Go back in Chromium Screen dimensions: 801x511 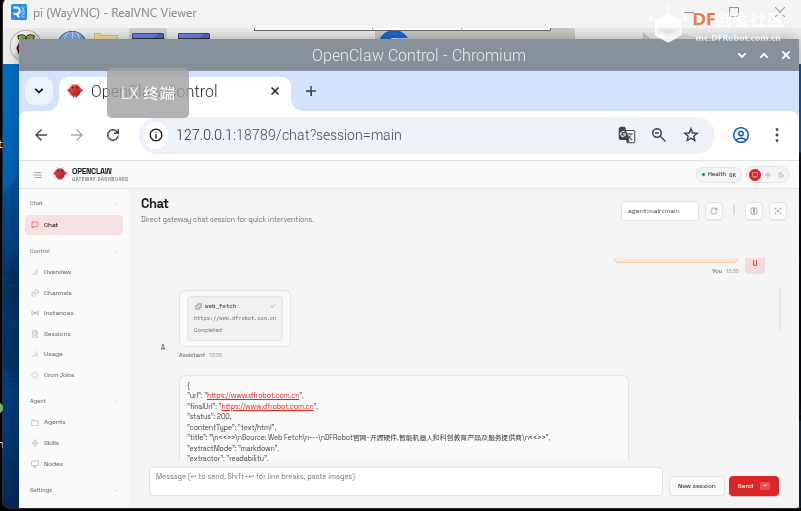[41, 135]
